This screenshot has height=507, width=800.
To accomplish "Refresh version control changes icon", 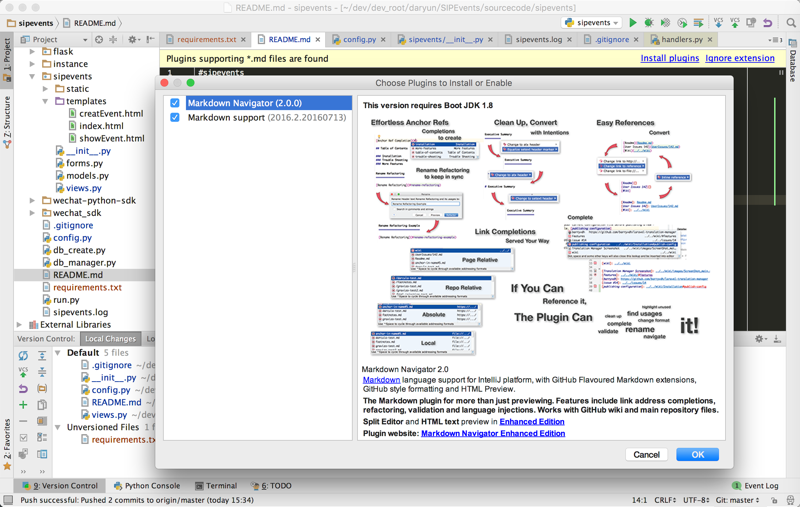I will (x=23, y=356).
